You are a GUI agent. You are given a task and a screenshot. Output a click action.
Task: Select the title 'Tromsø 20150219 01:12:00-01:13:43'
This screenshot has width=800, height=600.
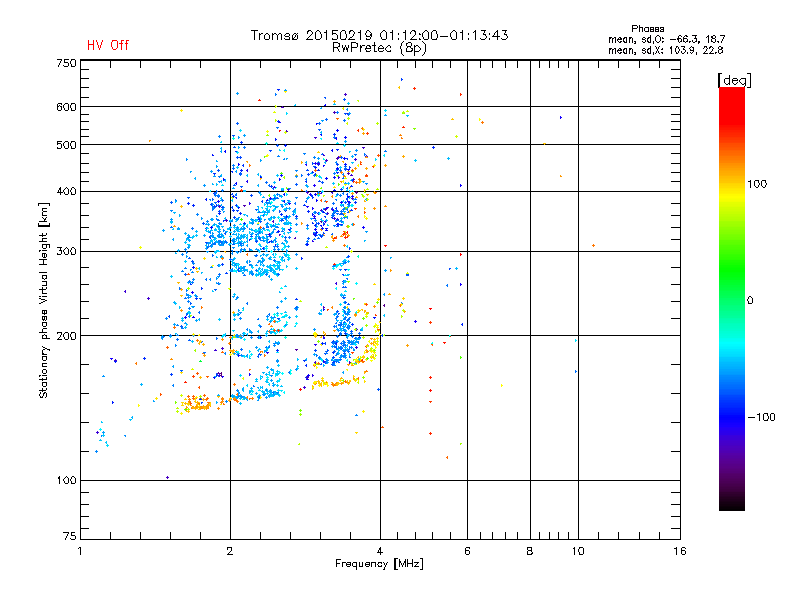[x=380, y=35]
